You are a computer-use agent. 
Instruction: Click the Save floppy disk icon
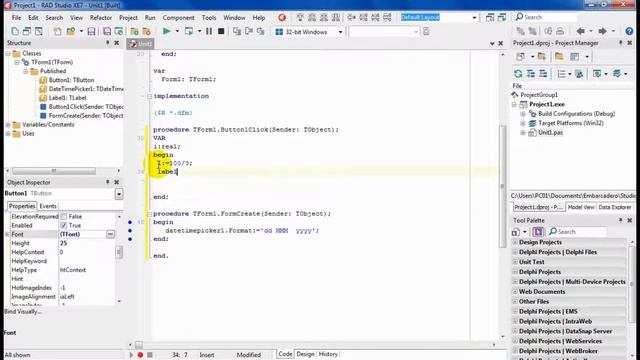point(91,31)
